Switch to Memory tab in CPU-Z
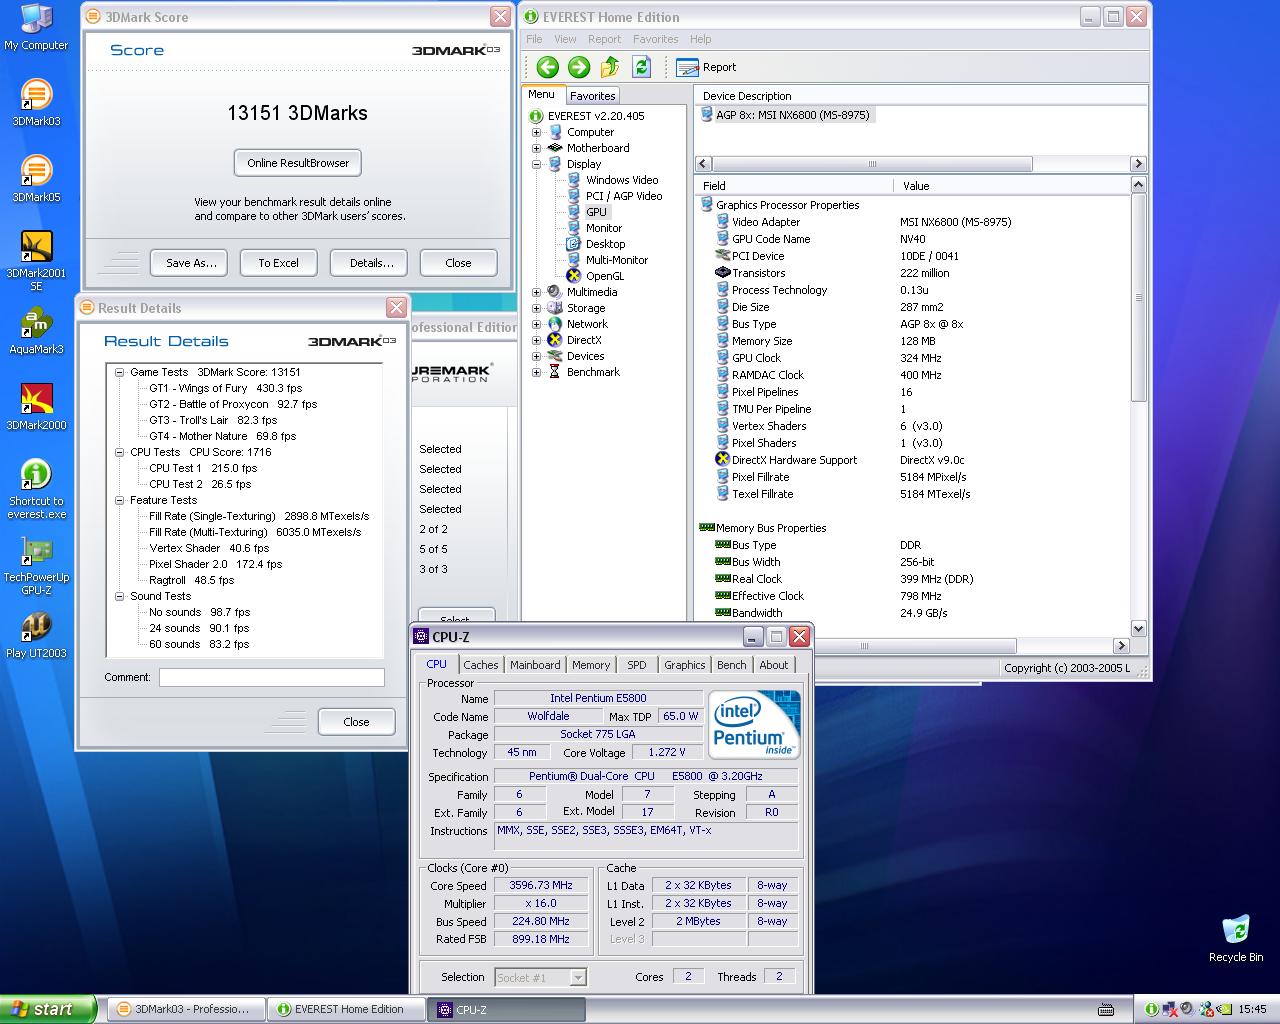The width and height of the screenshot is (1280, 1024). (x=591, y=665)
